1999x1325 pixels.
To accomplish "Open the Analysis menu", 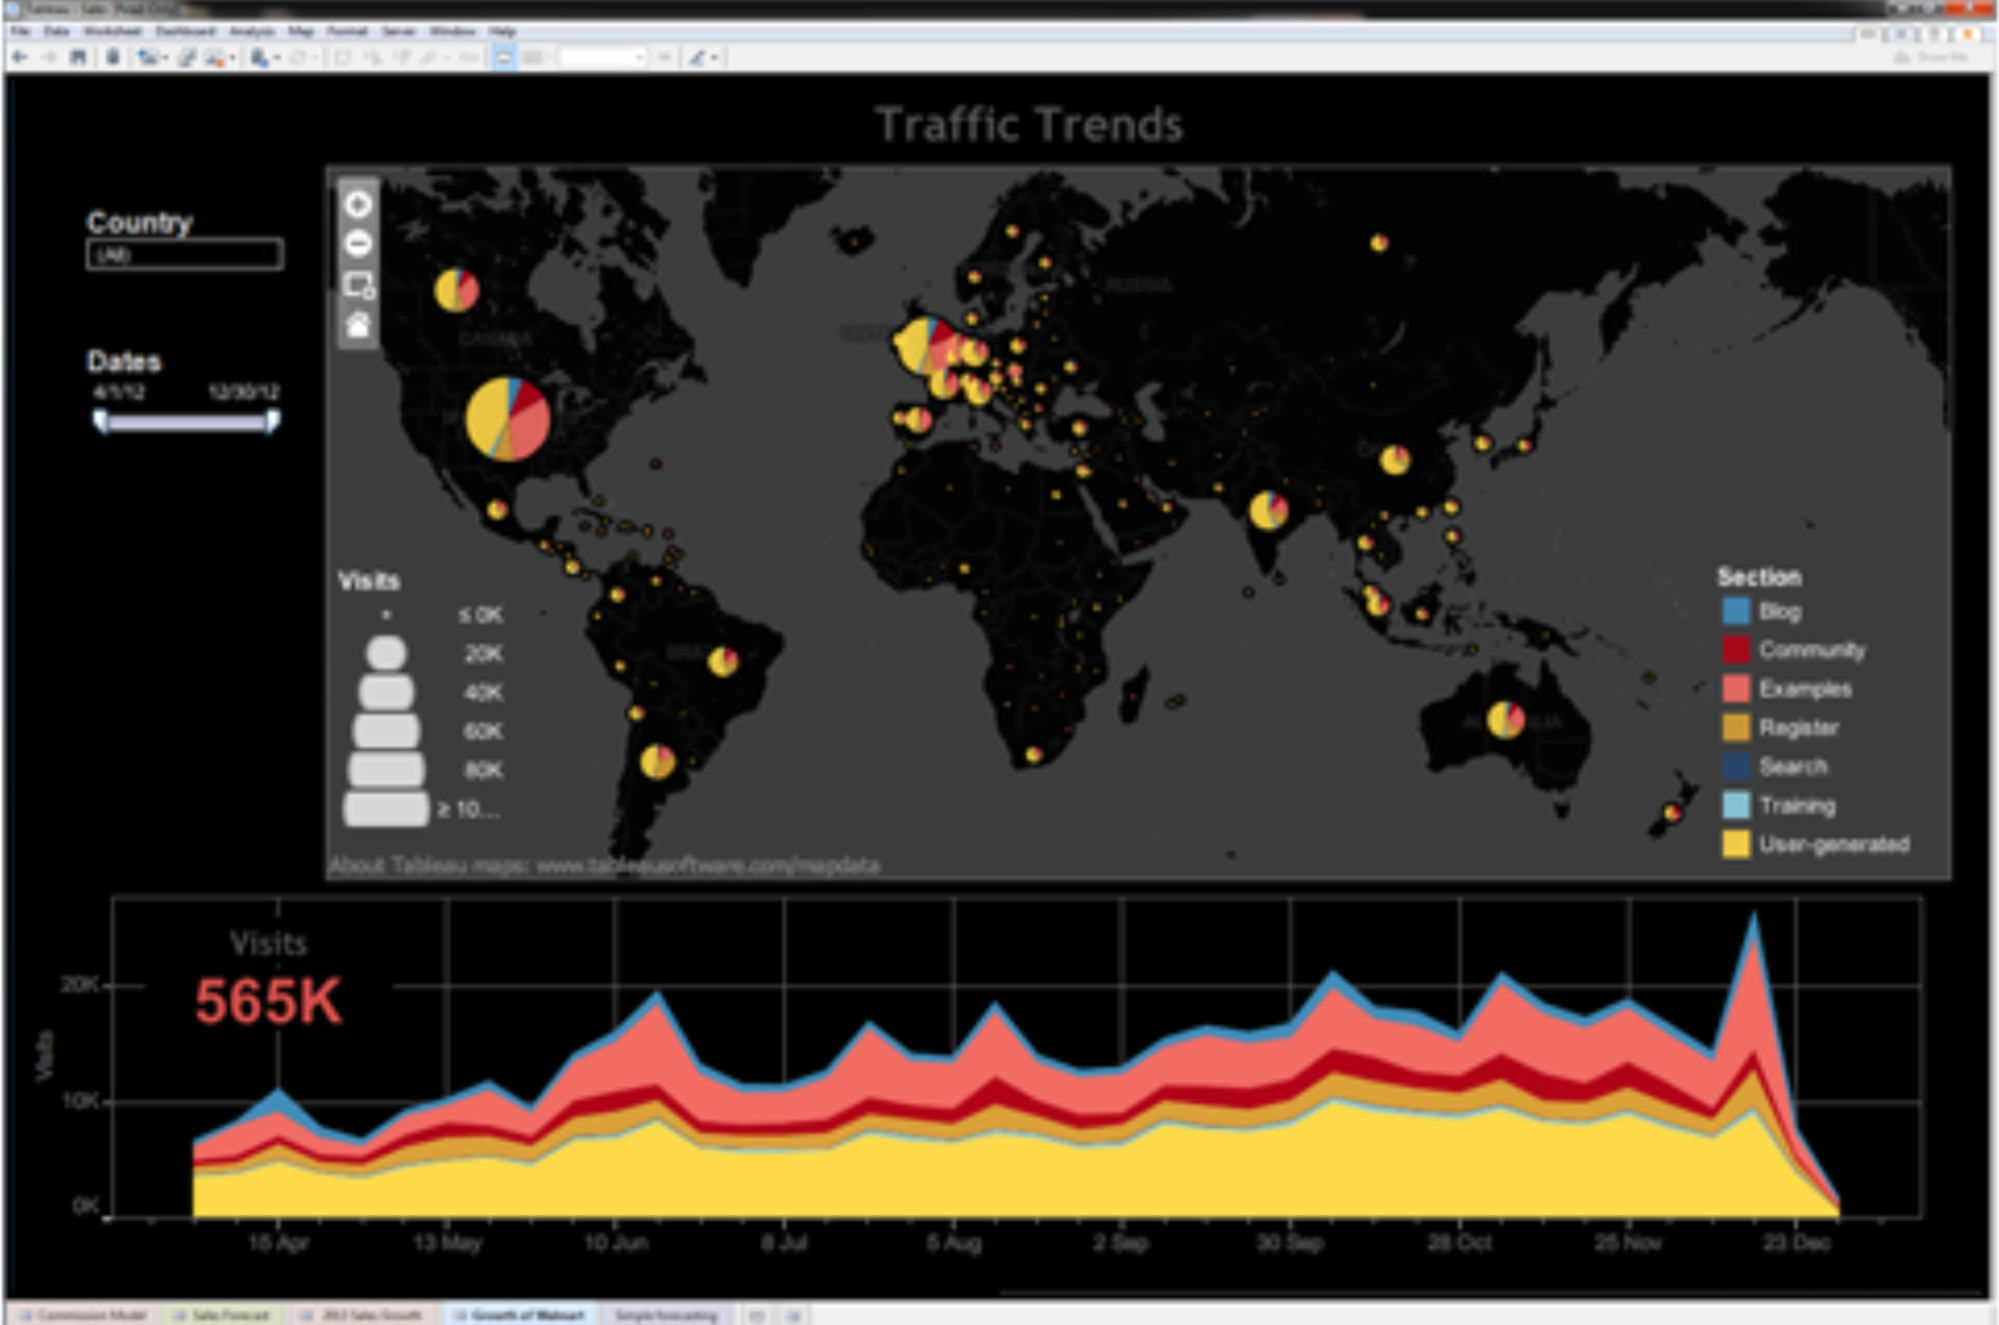I will (251, 31).
